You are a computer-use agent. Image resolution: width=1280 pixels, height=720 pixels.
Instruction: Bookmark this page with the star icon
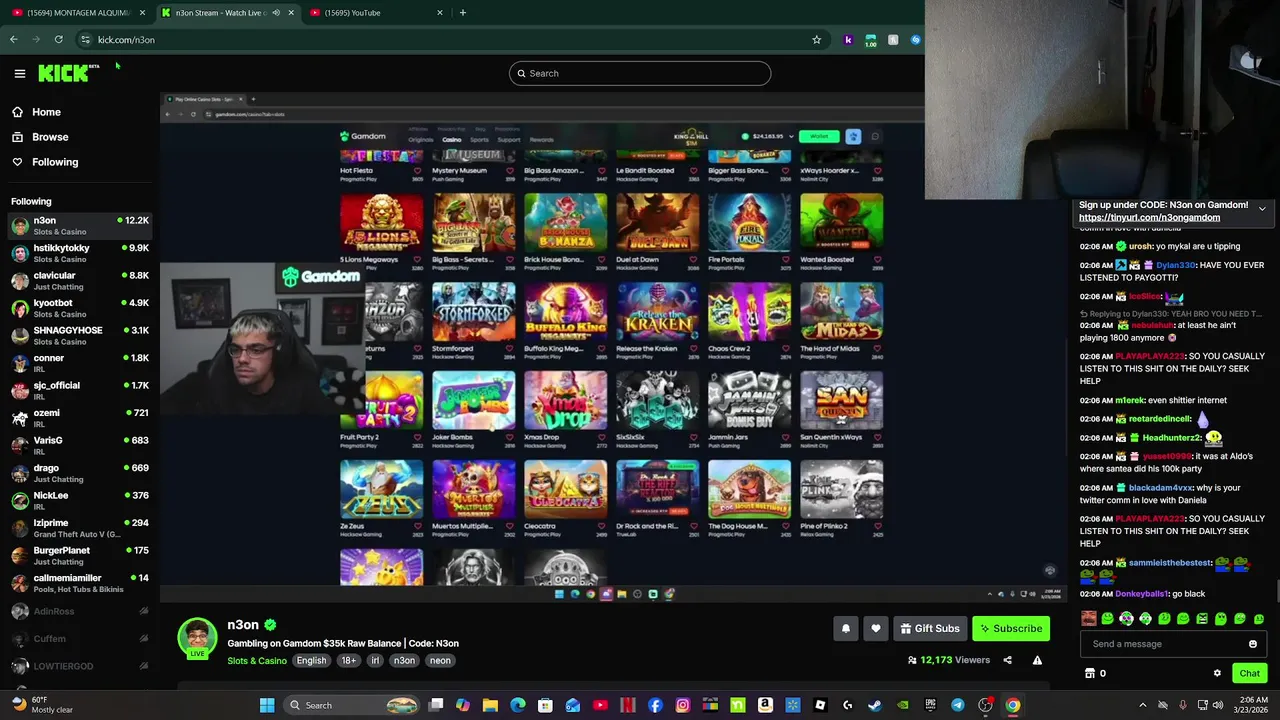point(817,40)
